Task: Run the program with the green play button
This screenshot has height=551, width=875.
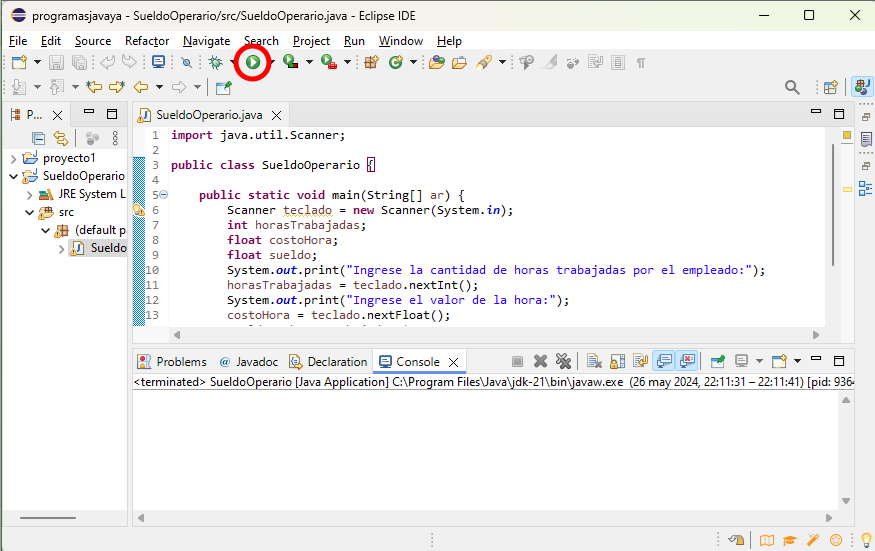Action: point(253,62)
